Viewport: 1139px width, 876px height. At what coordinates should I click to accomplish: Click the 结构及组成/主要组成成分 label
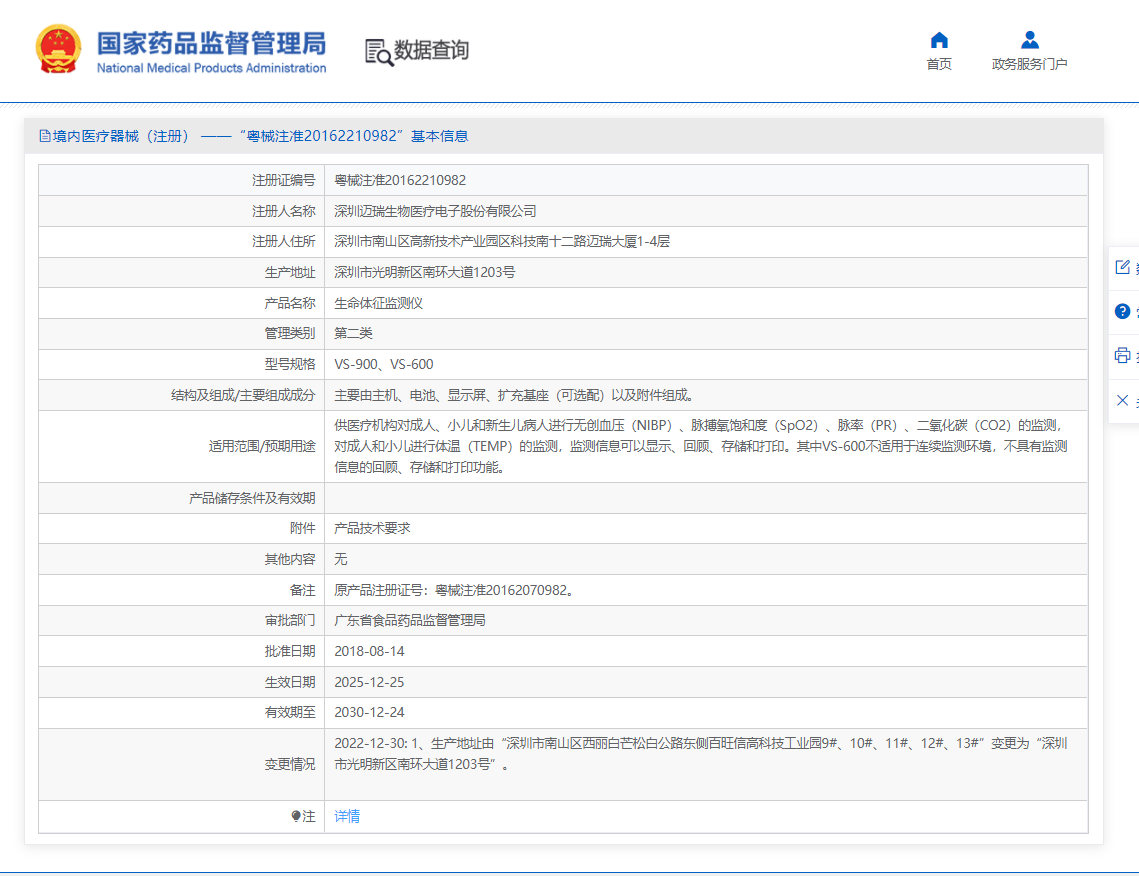243,395
